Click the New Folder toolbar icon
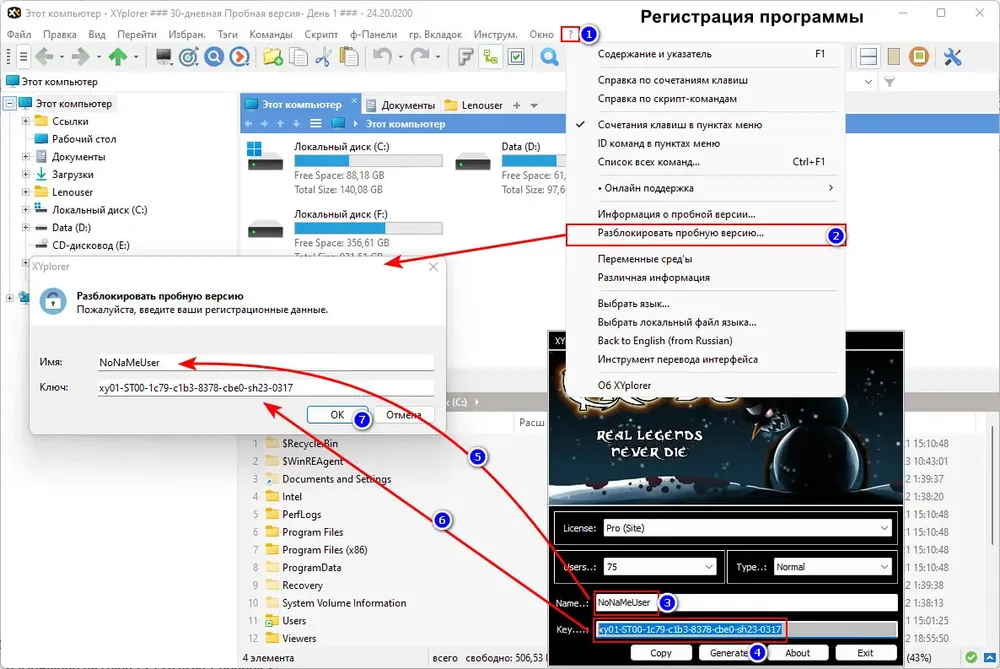 point(272,57)
